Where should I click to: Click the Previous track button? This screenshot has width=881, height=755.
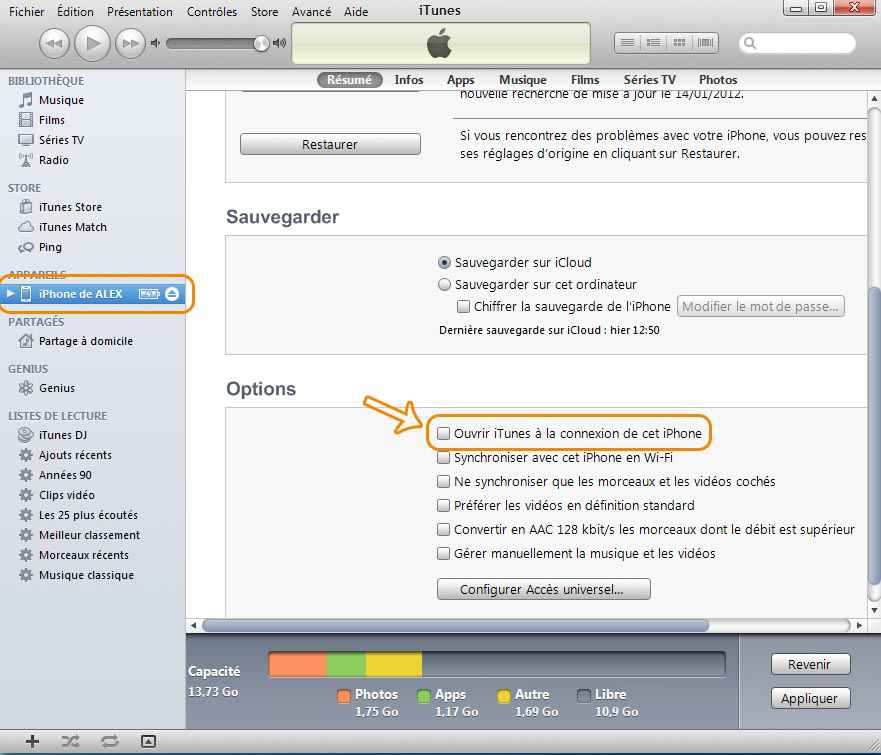54,43
